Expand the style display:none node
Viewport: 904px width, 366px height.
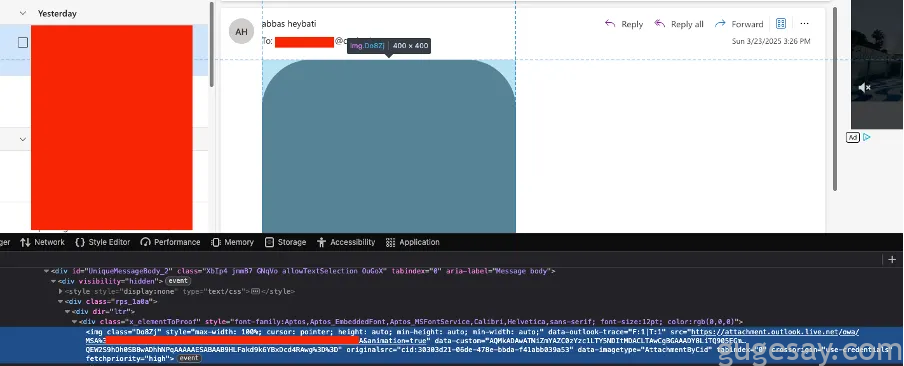(61, 292)
